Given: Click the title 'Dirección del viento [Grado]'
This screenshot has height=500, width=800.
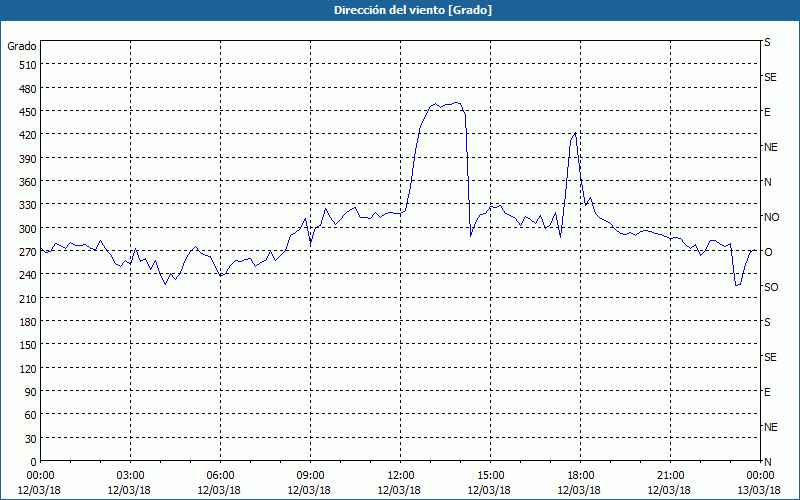Looking at the screenshot, I should point(413,10).
